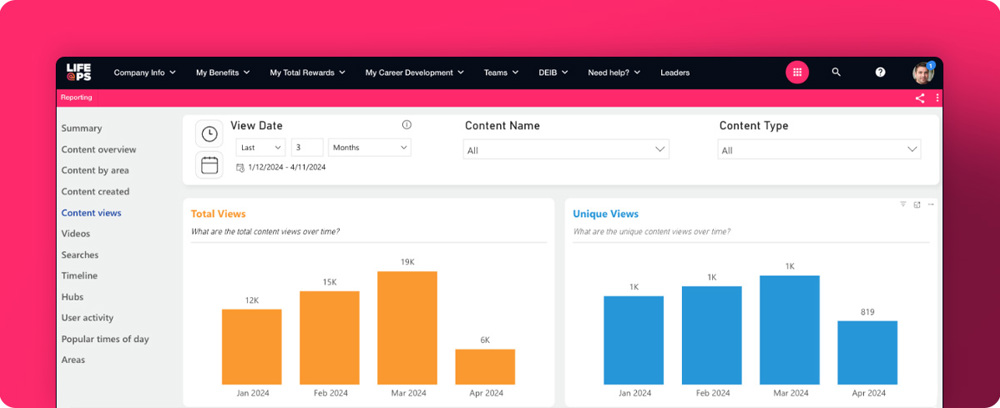This screenshot has height=408, width=1000.
Task: Open the pink apps grid launcher
Action: pyautogui.click(x=797, y=72)
